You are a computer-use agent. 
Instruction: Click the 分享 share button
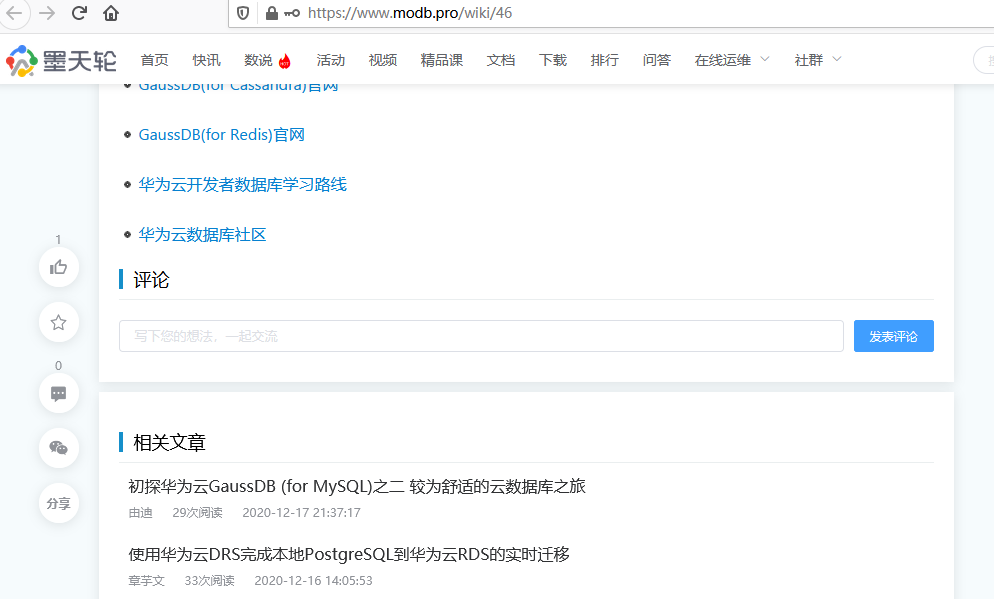pos(59,503)
